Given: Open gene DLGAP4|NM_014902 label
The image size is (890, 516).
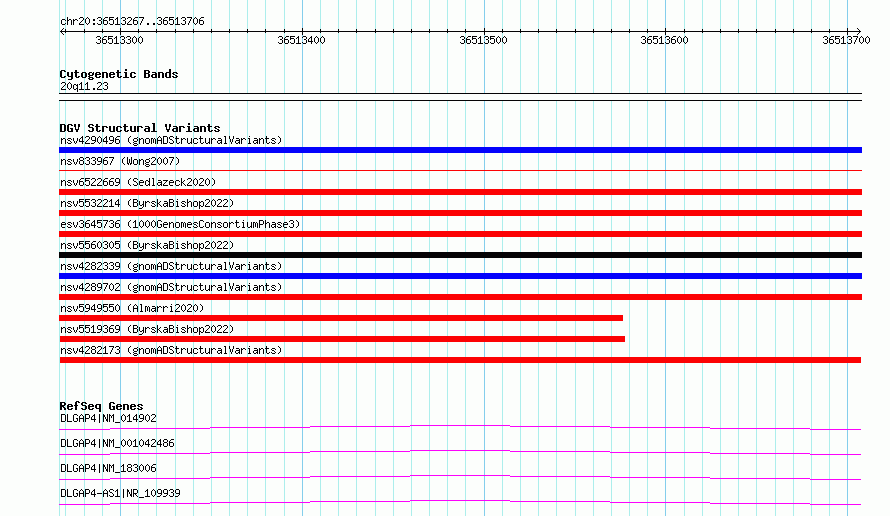Looking at the screenshot, I should click(x=108, y=418).
